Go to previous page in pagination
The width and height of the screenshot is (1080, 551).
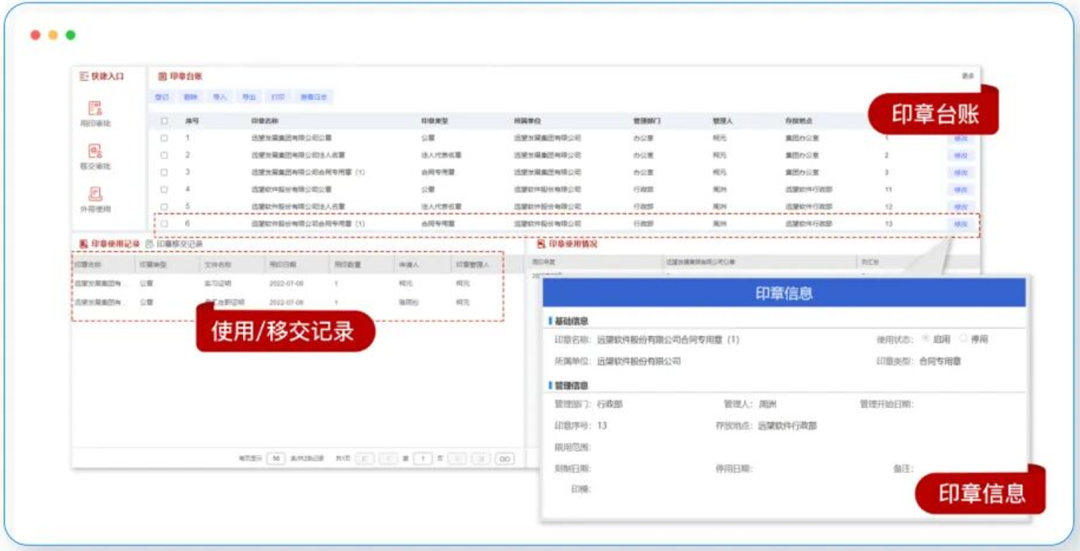[x=388, y=459]
